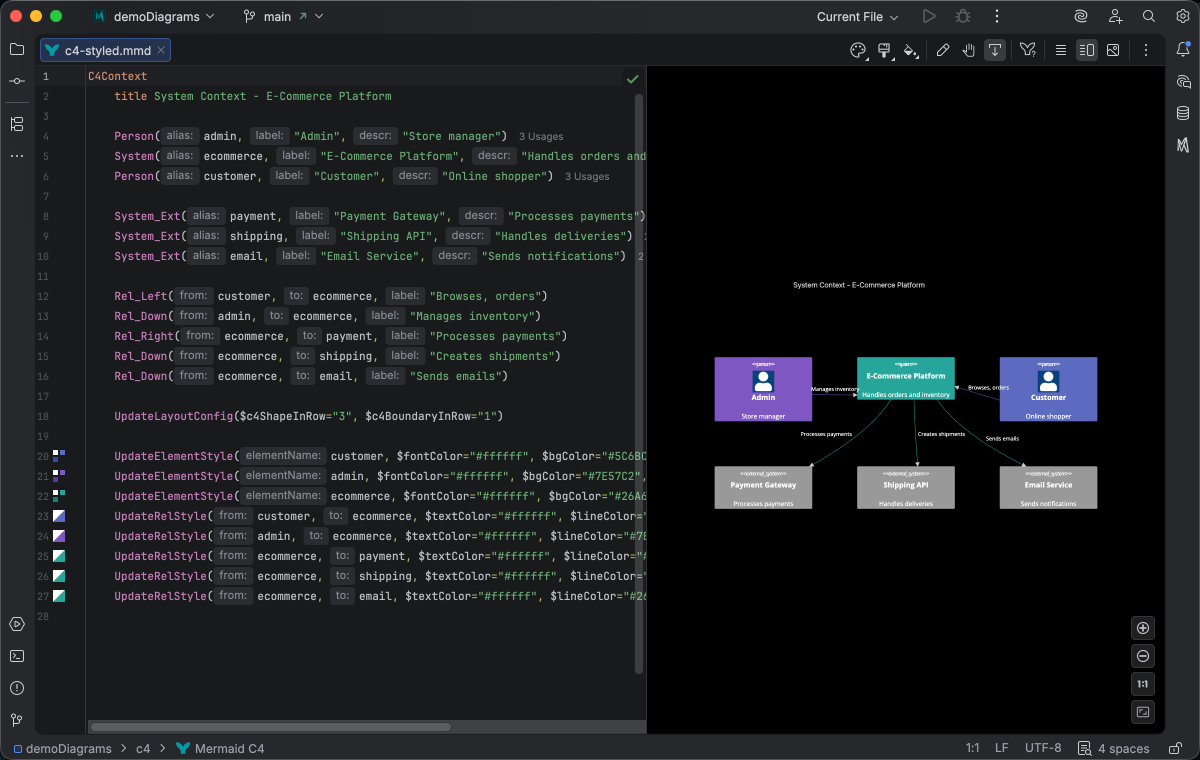The width and height of the screenshot is (1200, 760).
Task: Click the 3 Usages hint on Admin line
Action: pyautogui.click(x=541, y=136)
